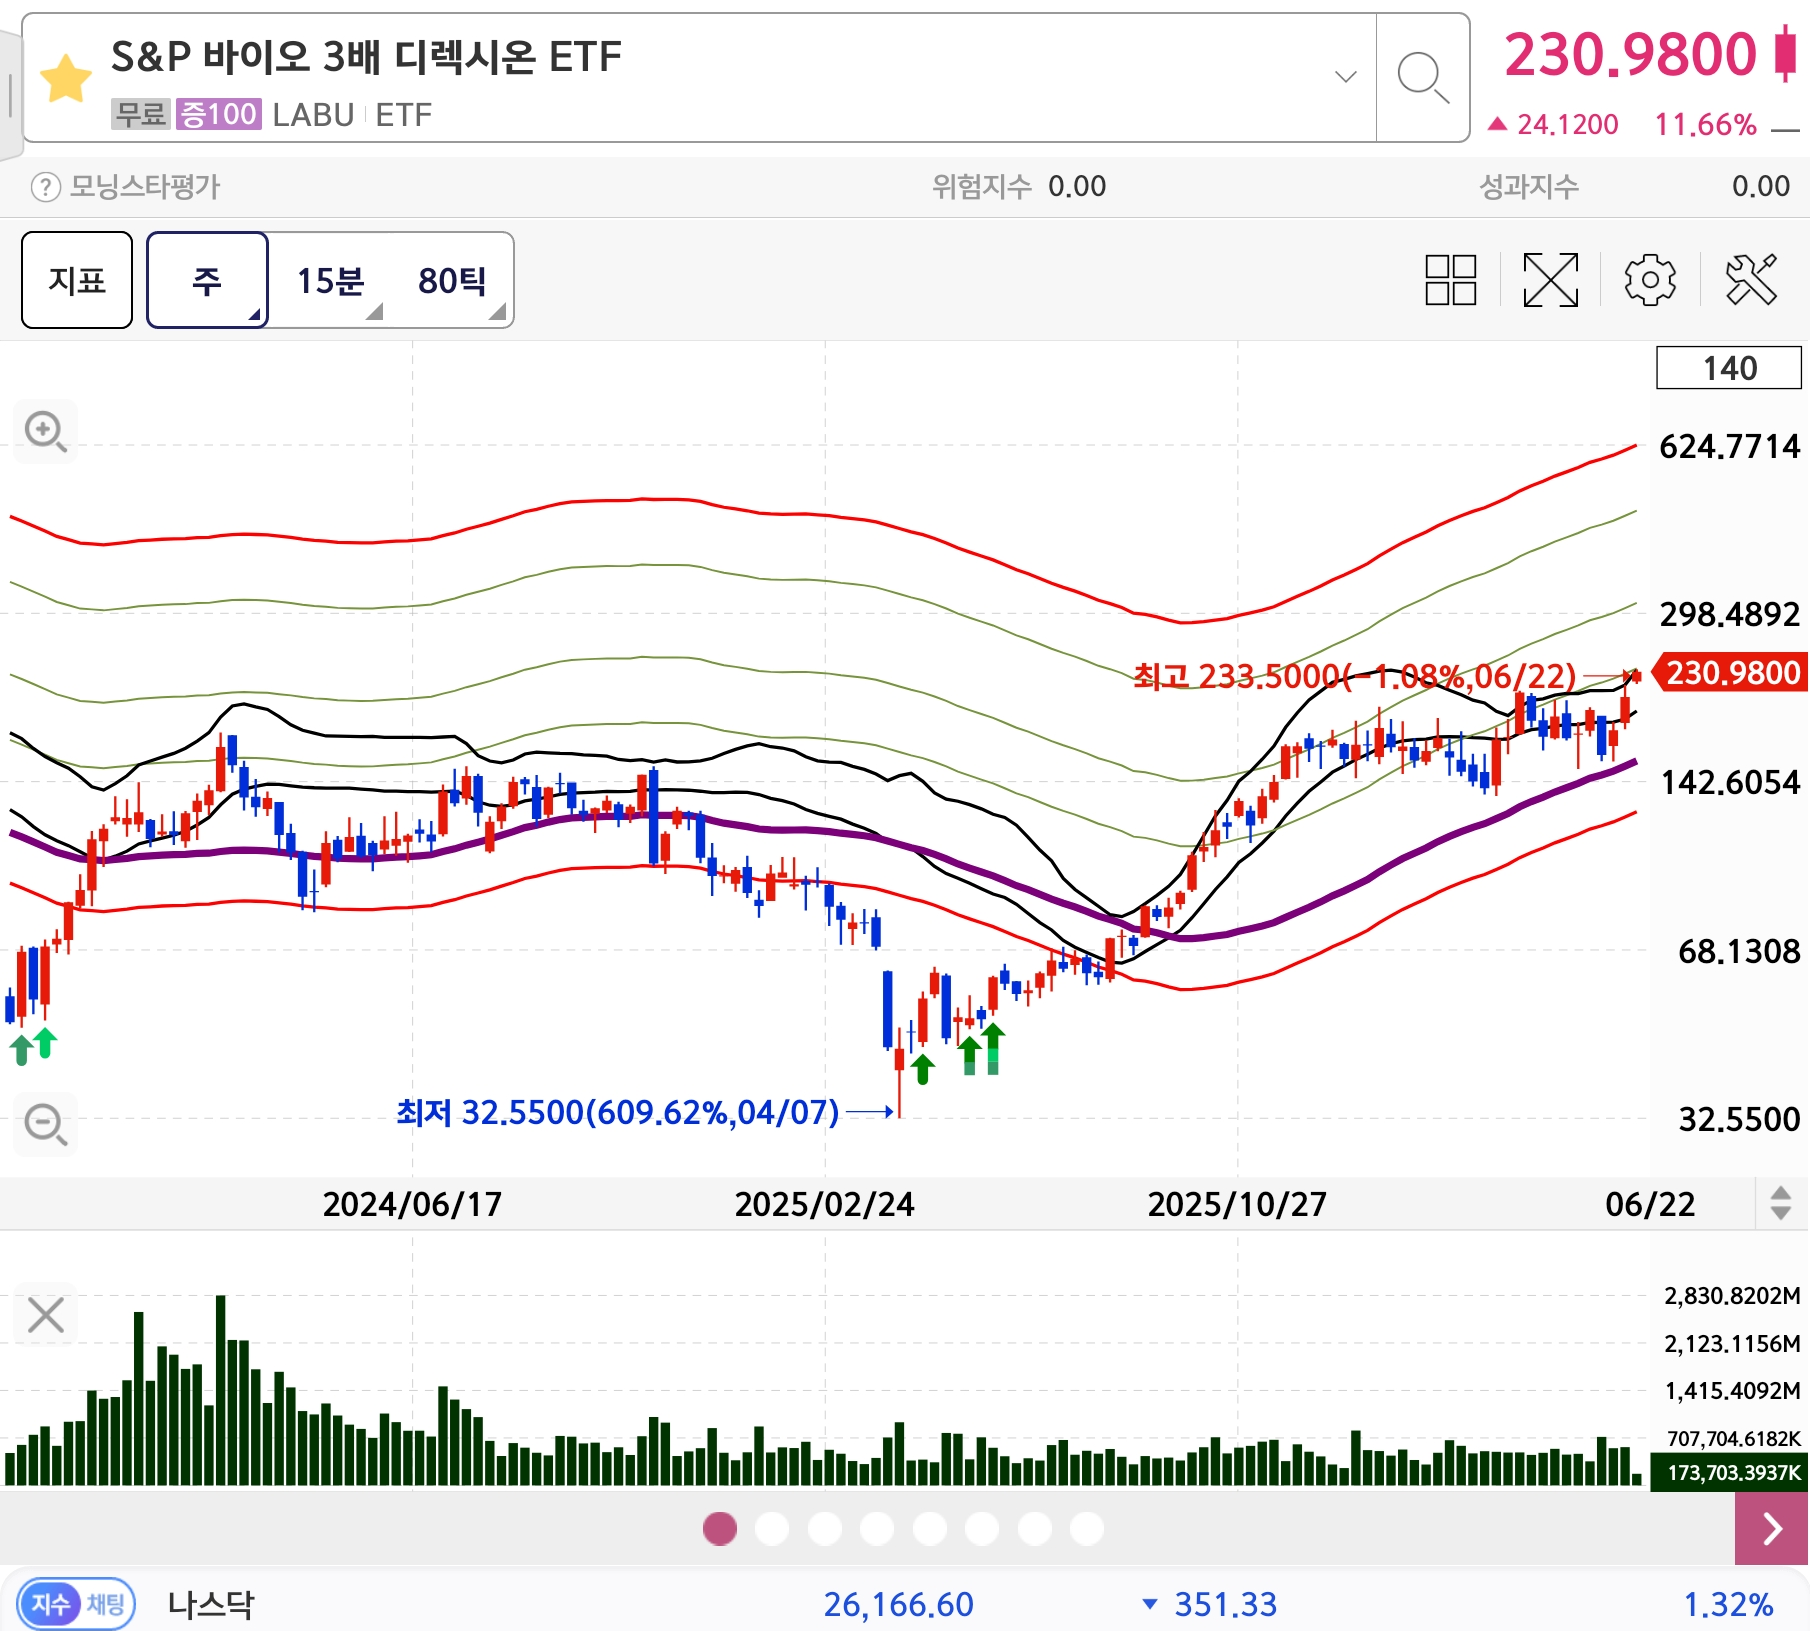
Task: Open the chart drawing tools icon
Action: 1751,280
